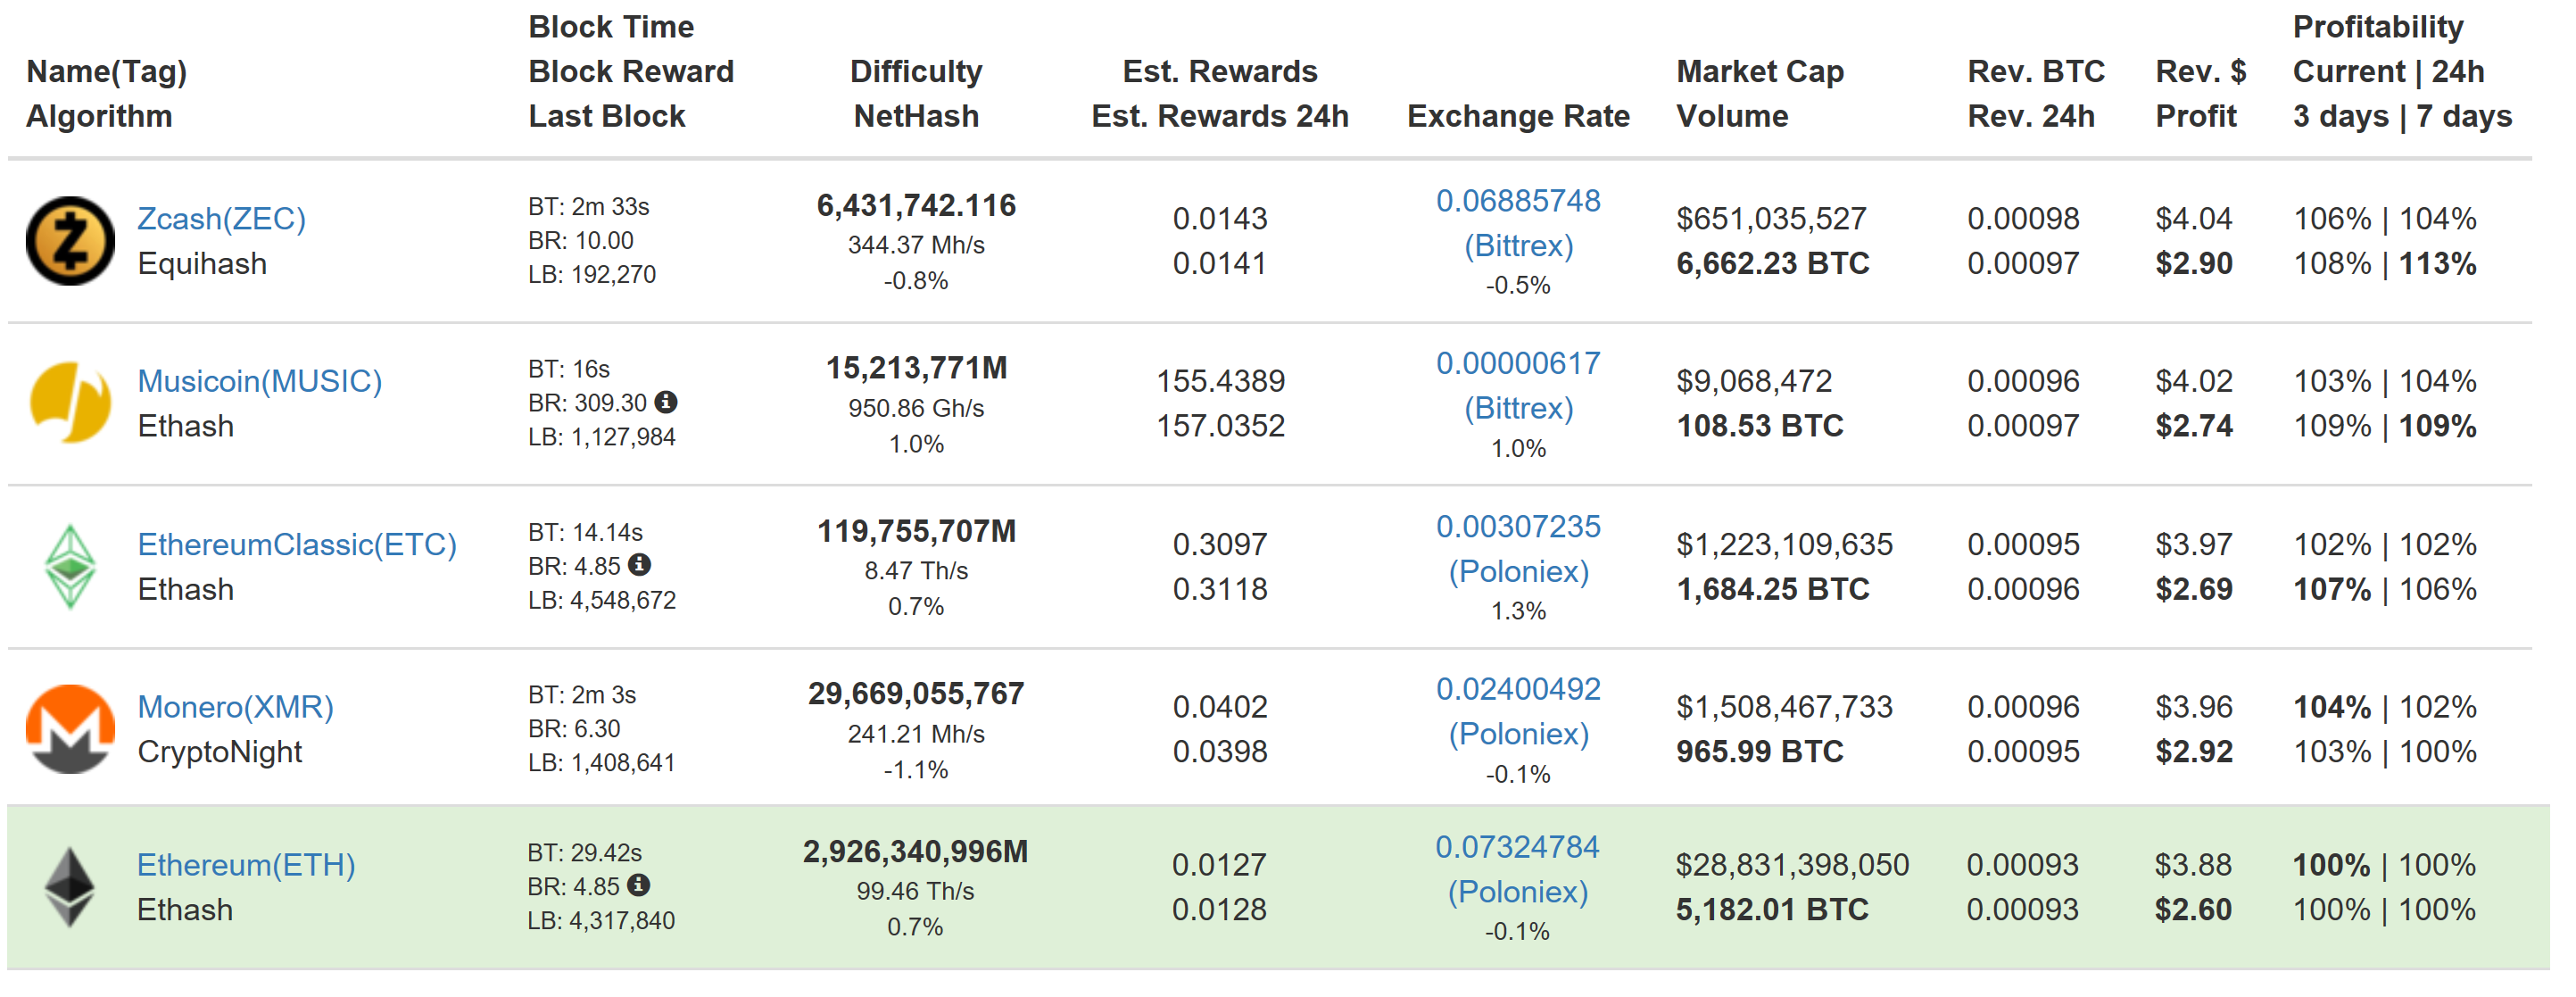Click Ethereum profit value $2.60
The width and height of the screenshot is (2576, 997).
(x=2193, y=911)
